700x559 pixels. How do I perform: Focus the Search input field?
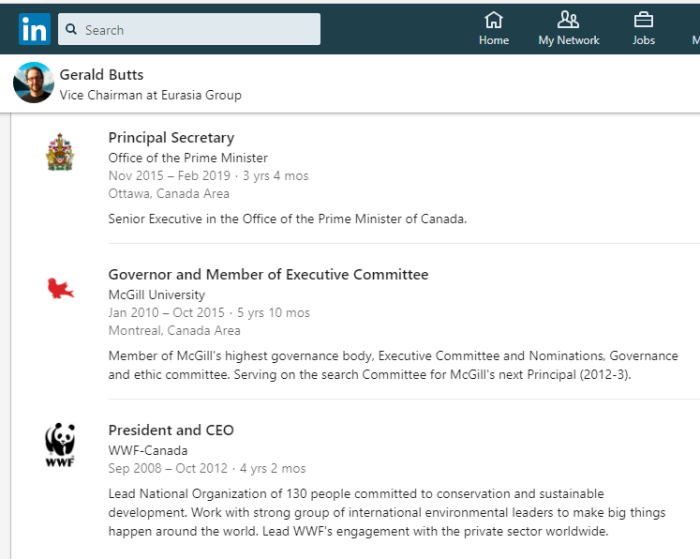click(189, 29)
